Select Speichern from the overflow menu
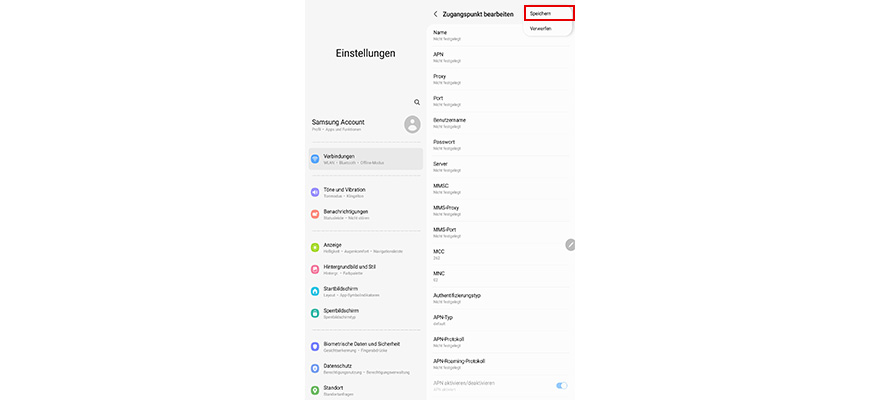 click(549, 13)
